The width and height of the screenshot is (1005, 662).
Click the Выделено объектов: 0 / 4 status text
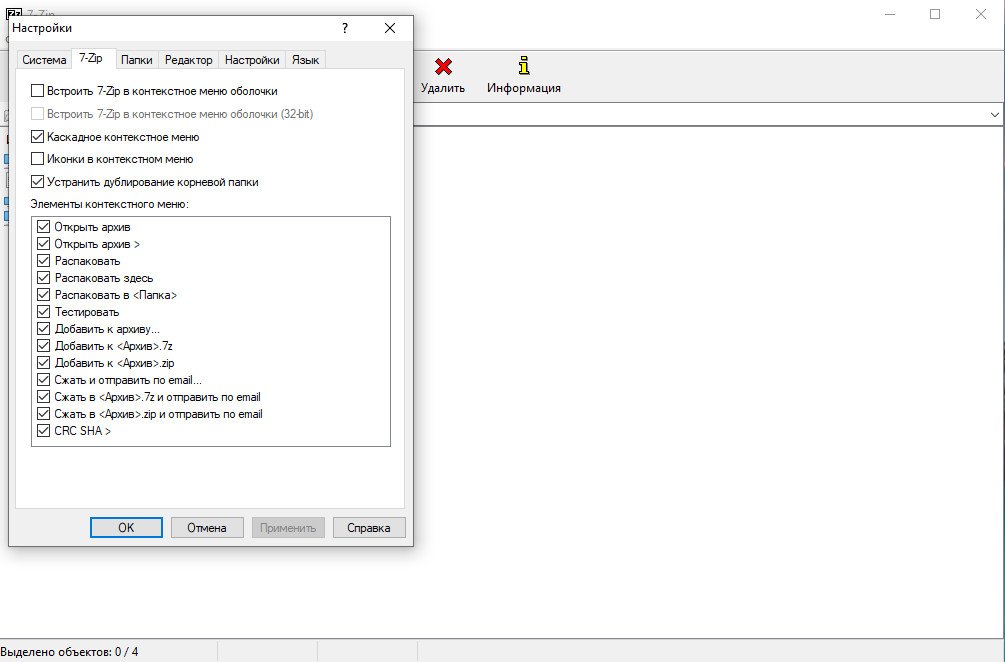coord(69,652)
